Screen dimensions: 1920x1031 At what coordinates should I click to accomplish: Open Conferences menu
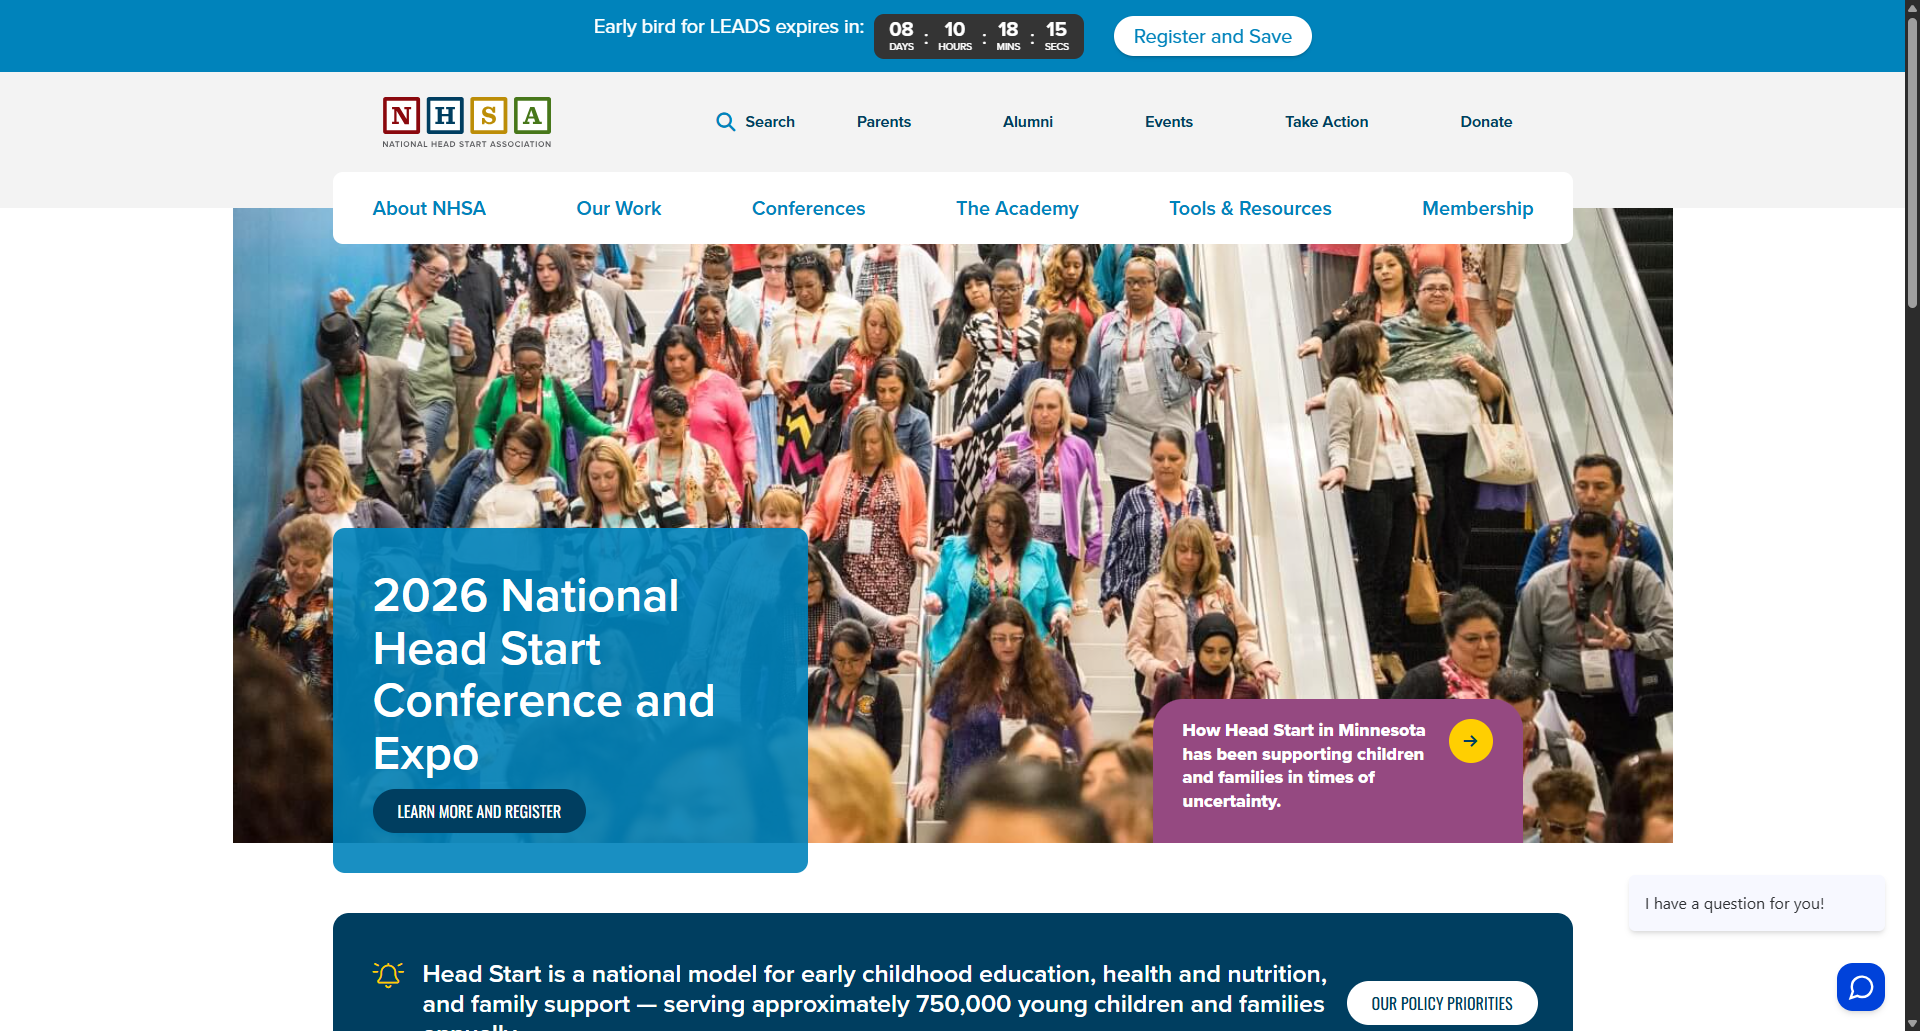808,208
